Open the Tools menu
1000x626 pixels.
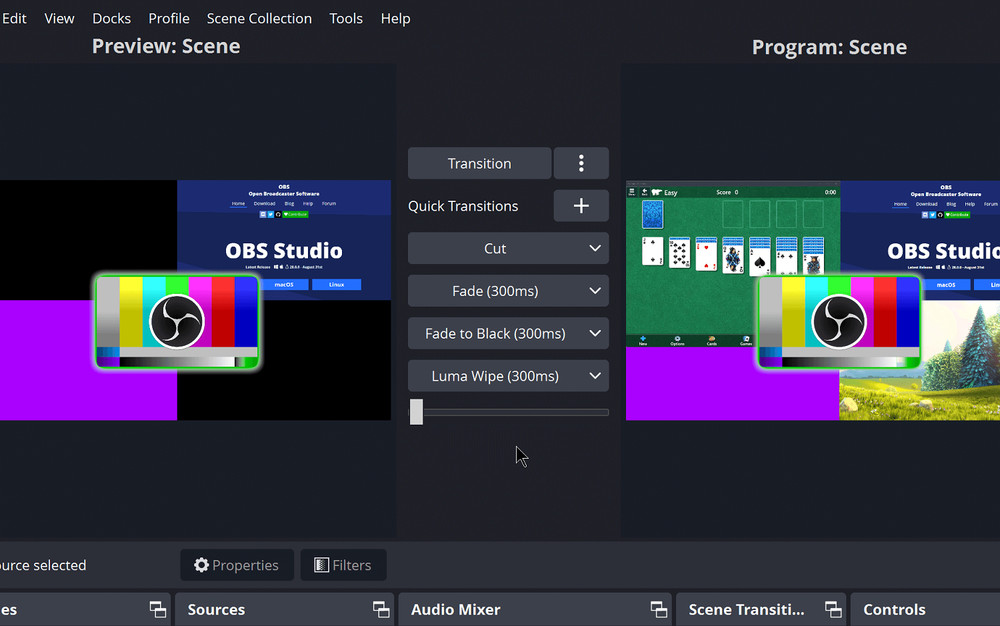point(346,18)
